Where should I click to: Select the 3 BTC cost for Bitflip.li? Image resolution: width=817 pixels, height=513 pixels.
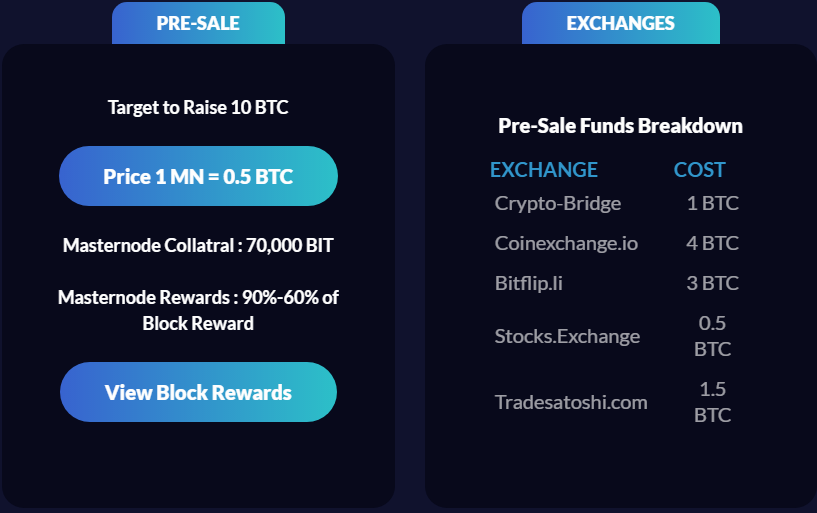pos(712,283)
